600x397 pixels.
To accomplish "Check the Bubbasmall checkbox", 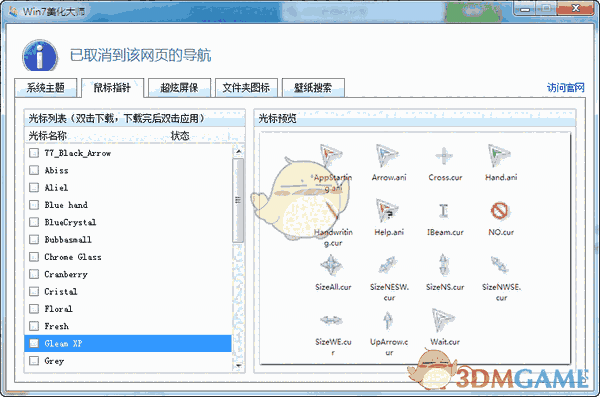I will [x=34, y=240].
